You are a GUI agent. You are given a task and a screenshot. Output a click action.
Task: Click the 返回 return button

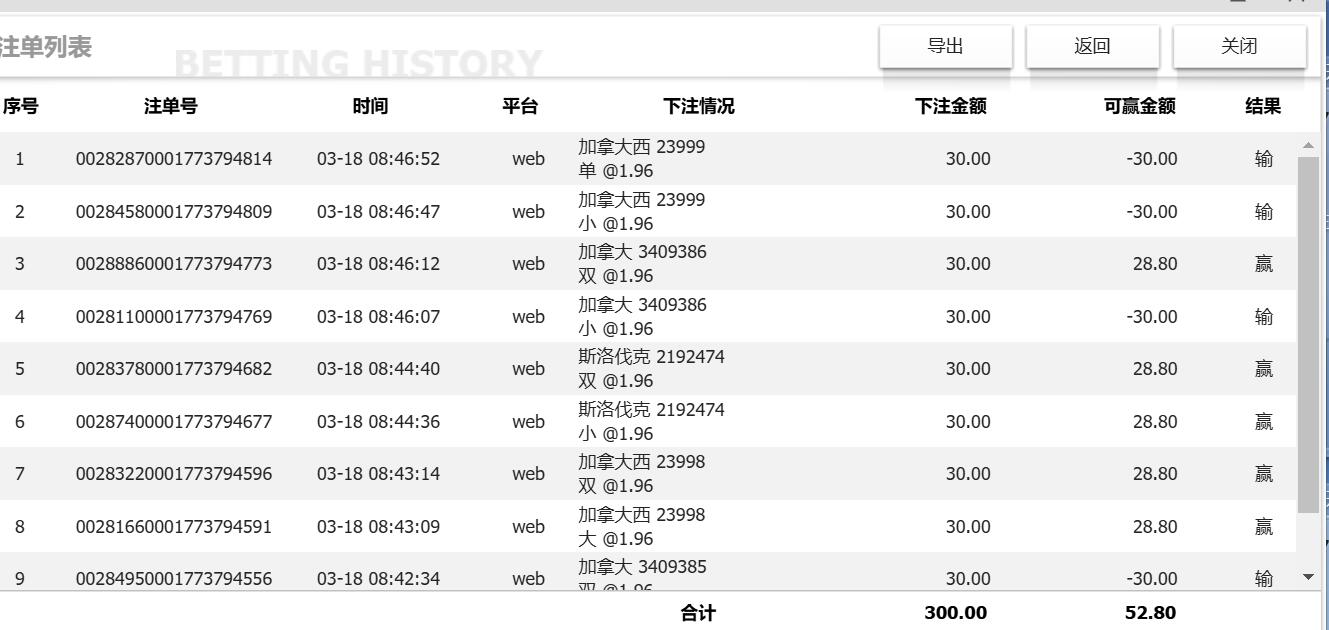coord(1092,44)
